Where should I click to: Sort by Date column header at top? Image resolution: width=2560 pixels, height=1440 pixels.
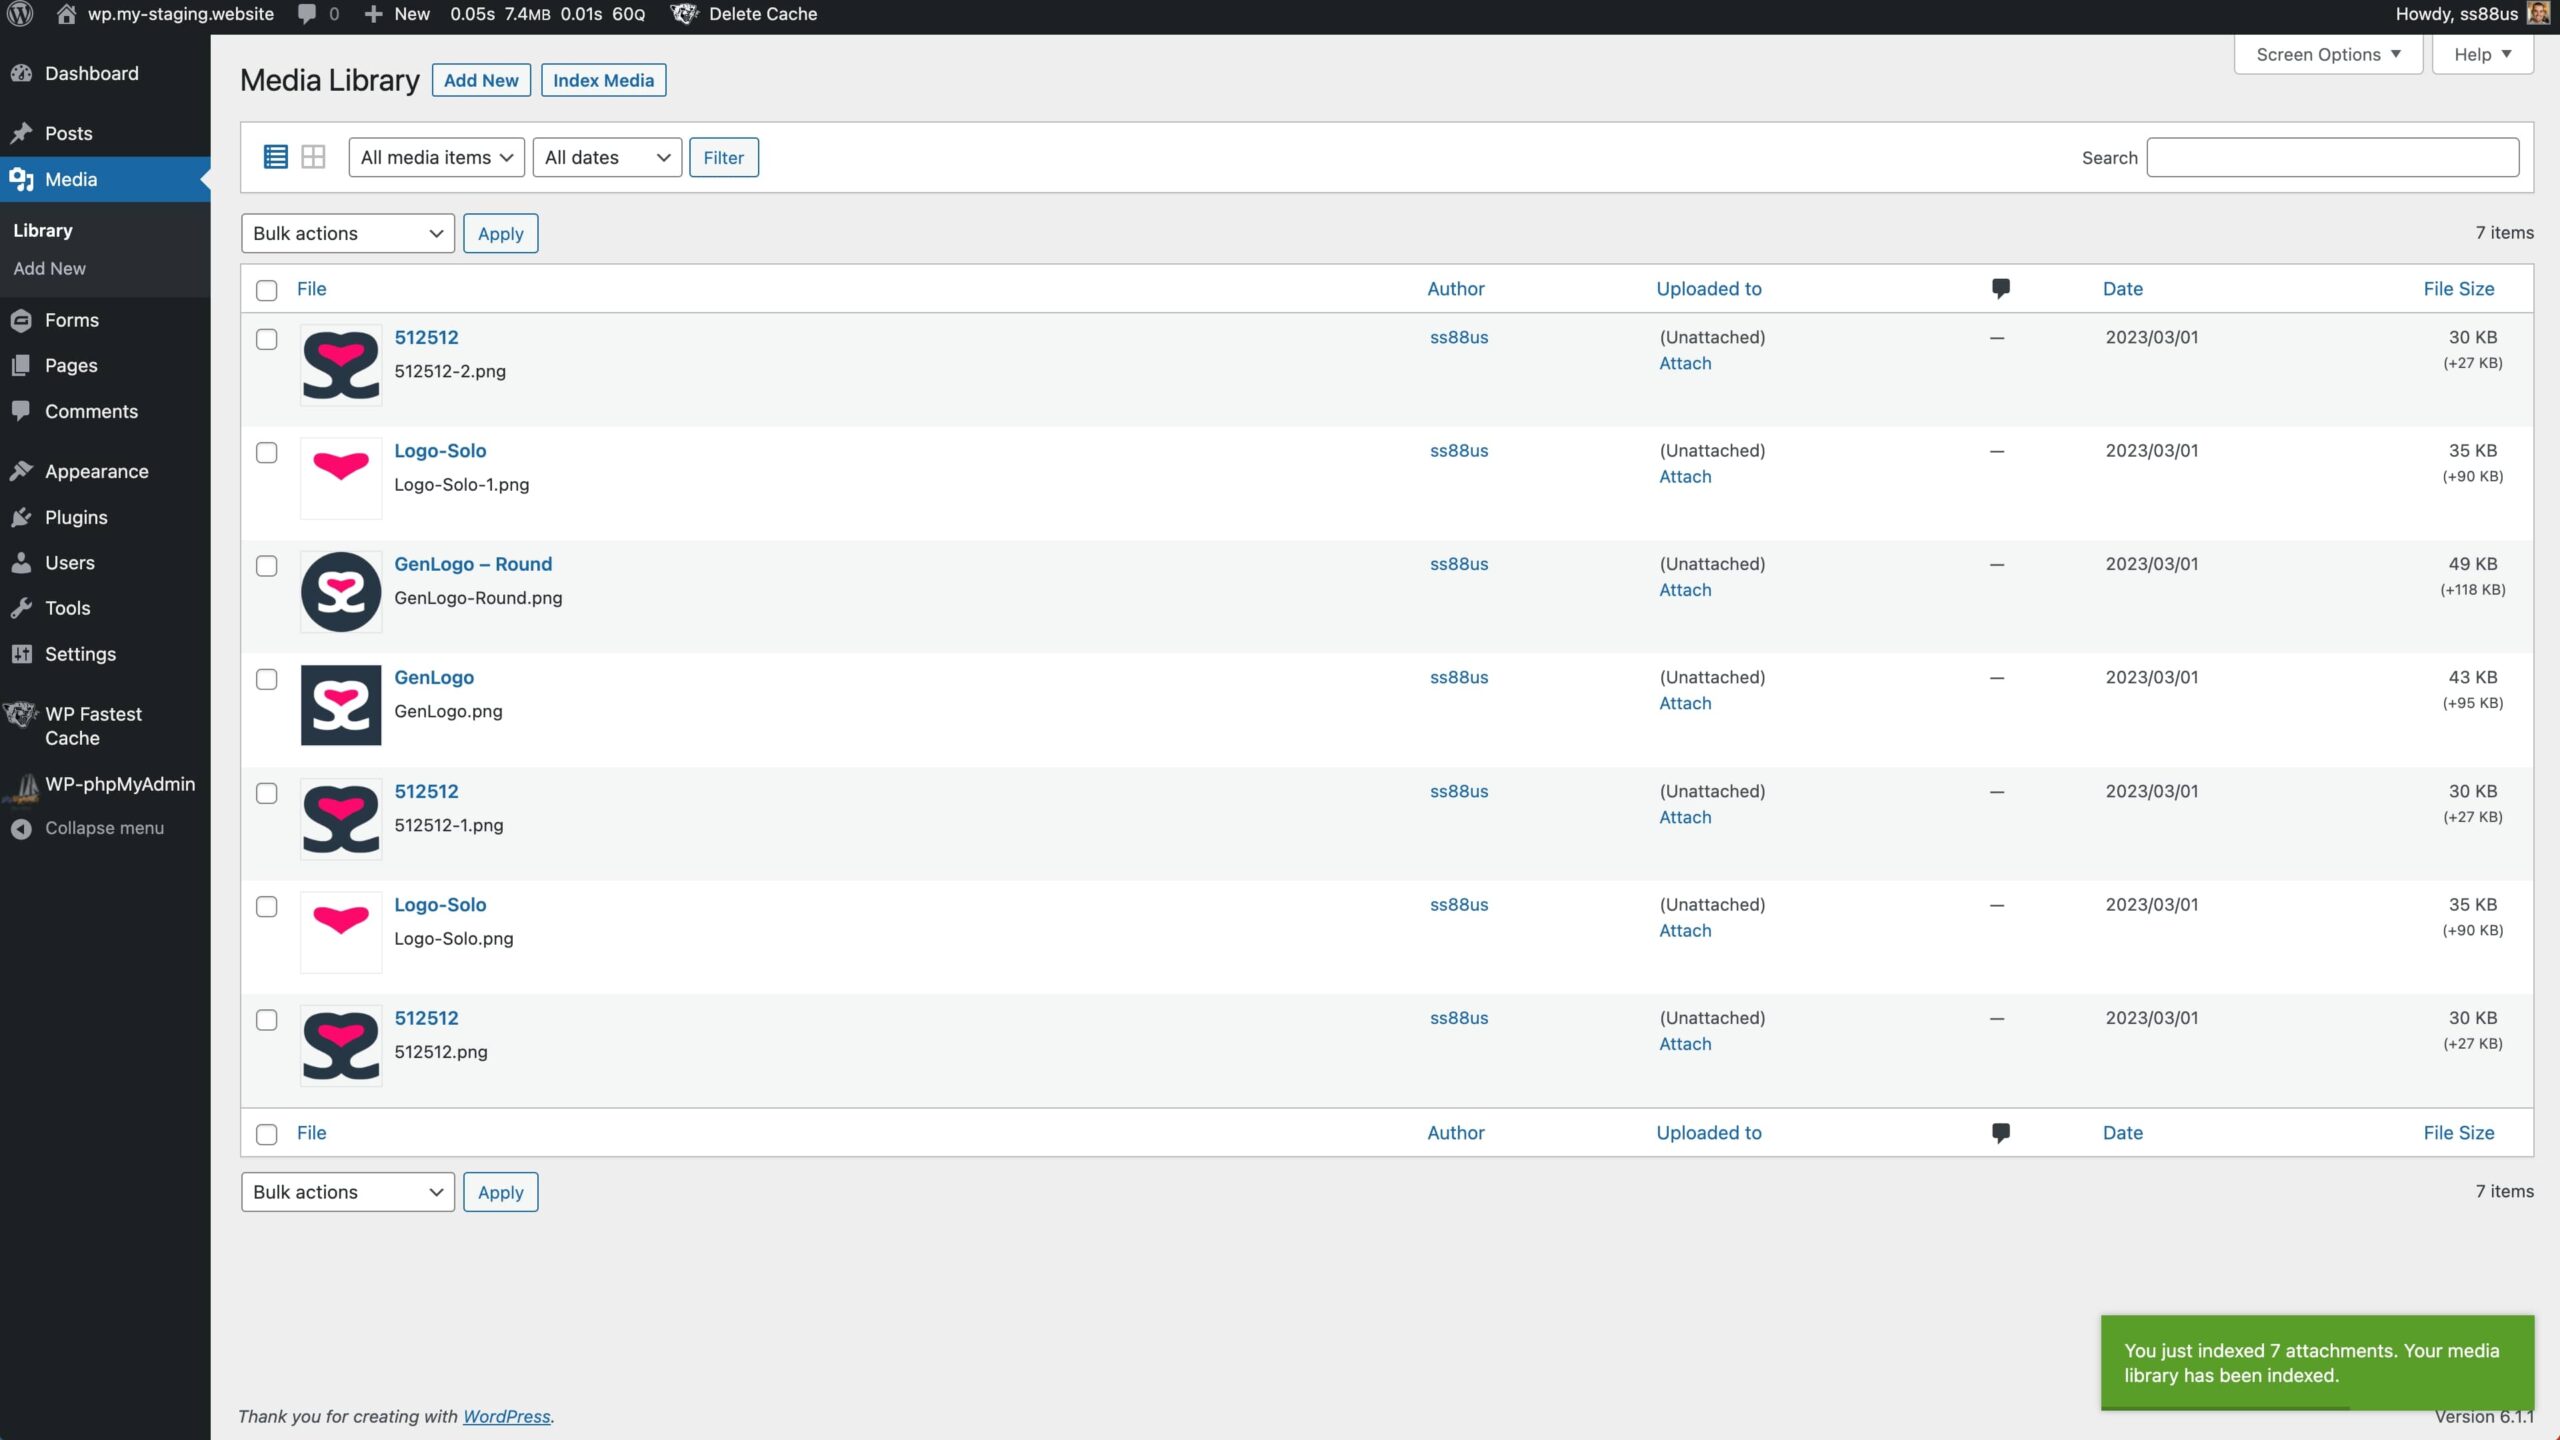coord(2122,289)
